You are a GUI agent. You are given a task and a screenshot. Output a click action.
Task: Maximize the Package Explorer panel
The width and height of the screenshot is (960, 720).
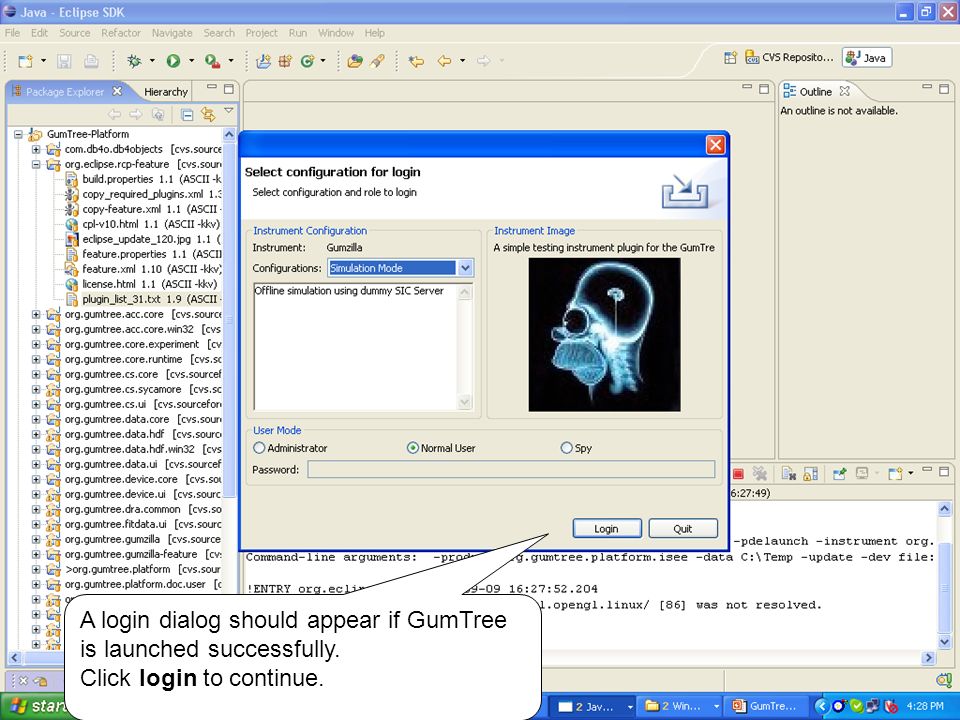pyautogui.click(x=228, y=89)
